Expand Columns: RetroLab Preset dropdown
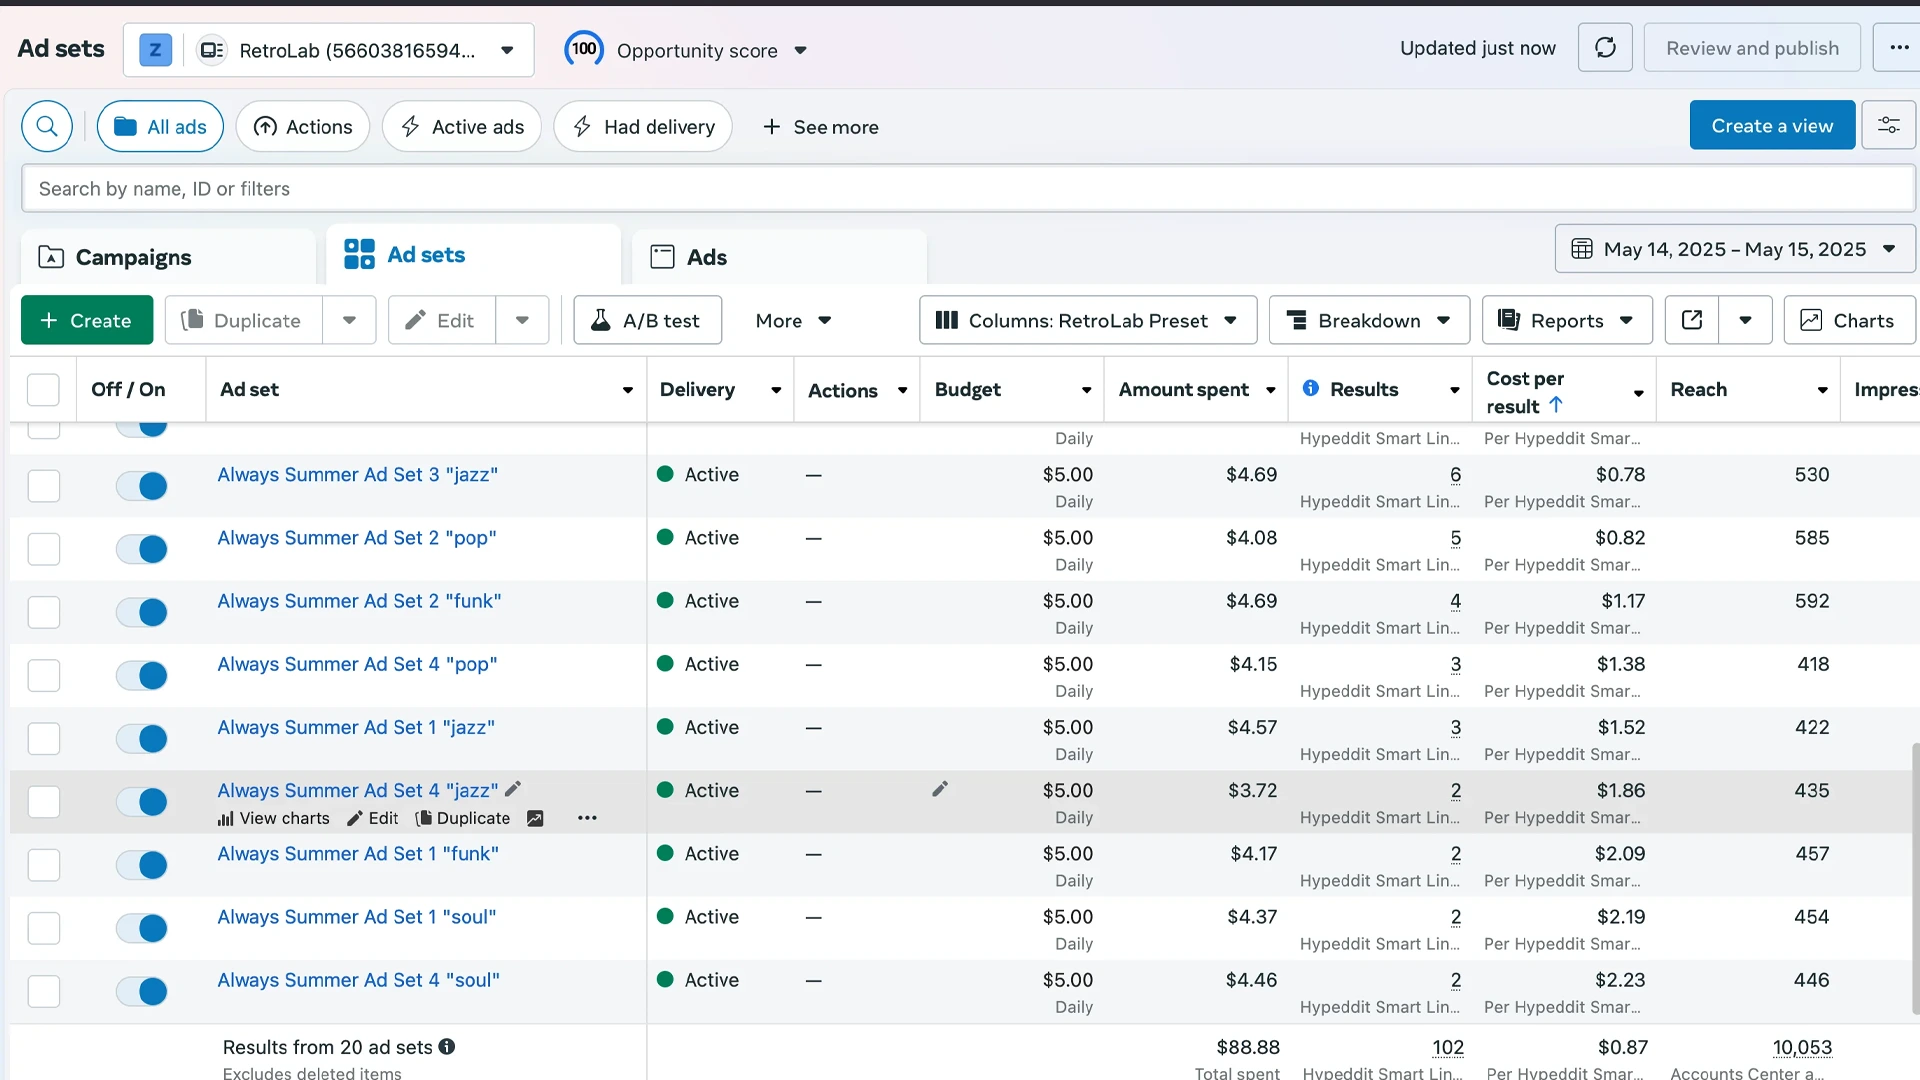This screenshot has height=1080, width=1920. tap(1088, 320)
